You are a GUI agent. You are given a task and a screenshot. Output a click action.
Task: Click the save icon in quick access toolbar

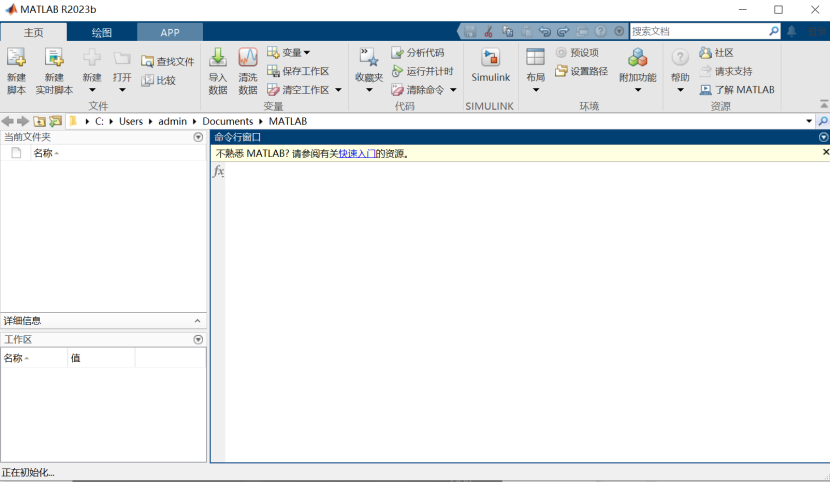pos(470,32)
